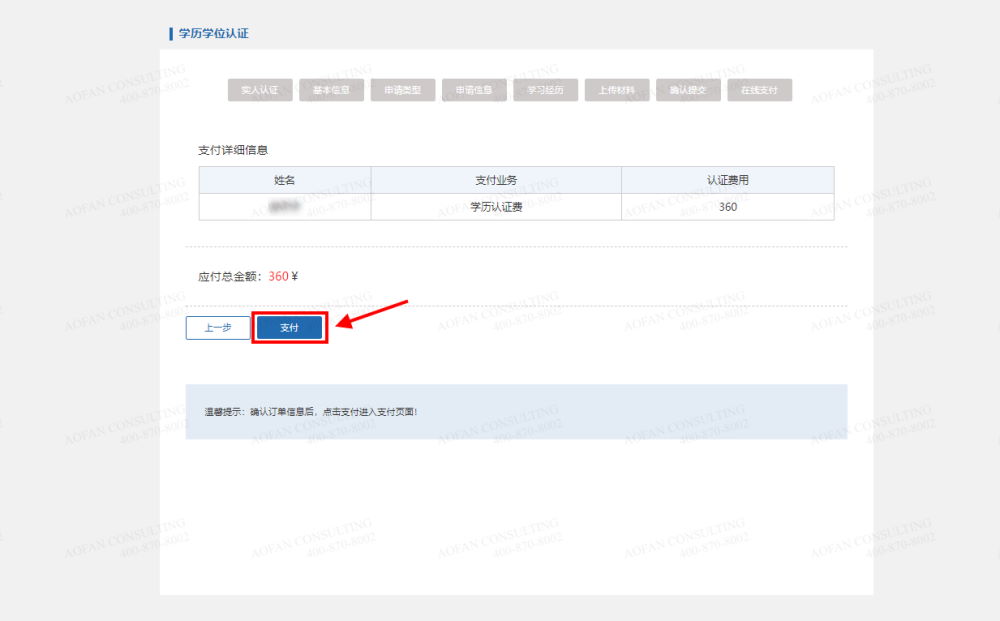Click the 支付业务 column header
This screenshot has width=1000, height=621.
(x=496, y=180)
